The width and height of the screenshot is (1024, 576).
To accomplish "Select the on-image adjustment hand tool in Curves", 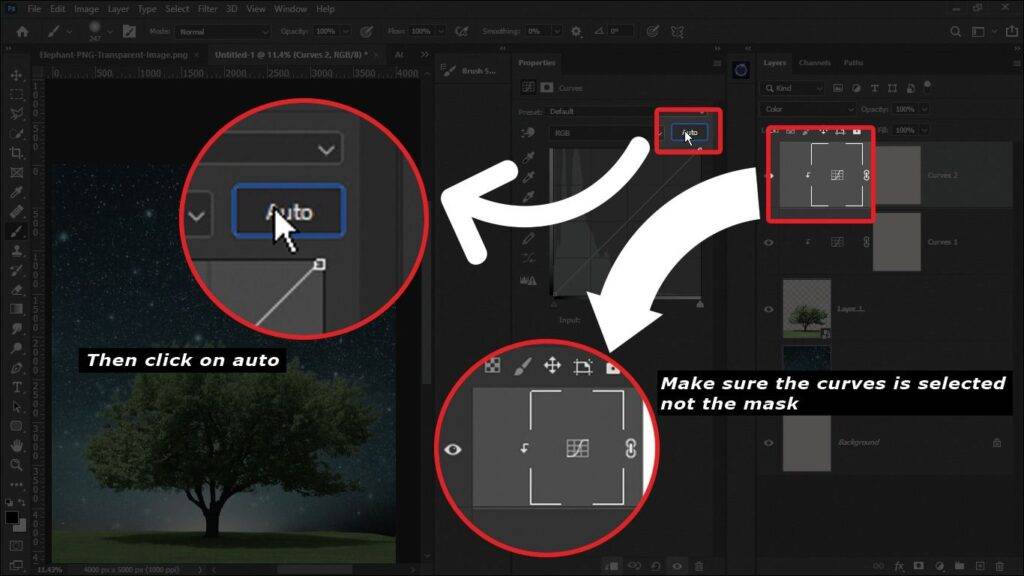I will pos(528,133).
